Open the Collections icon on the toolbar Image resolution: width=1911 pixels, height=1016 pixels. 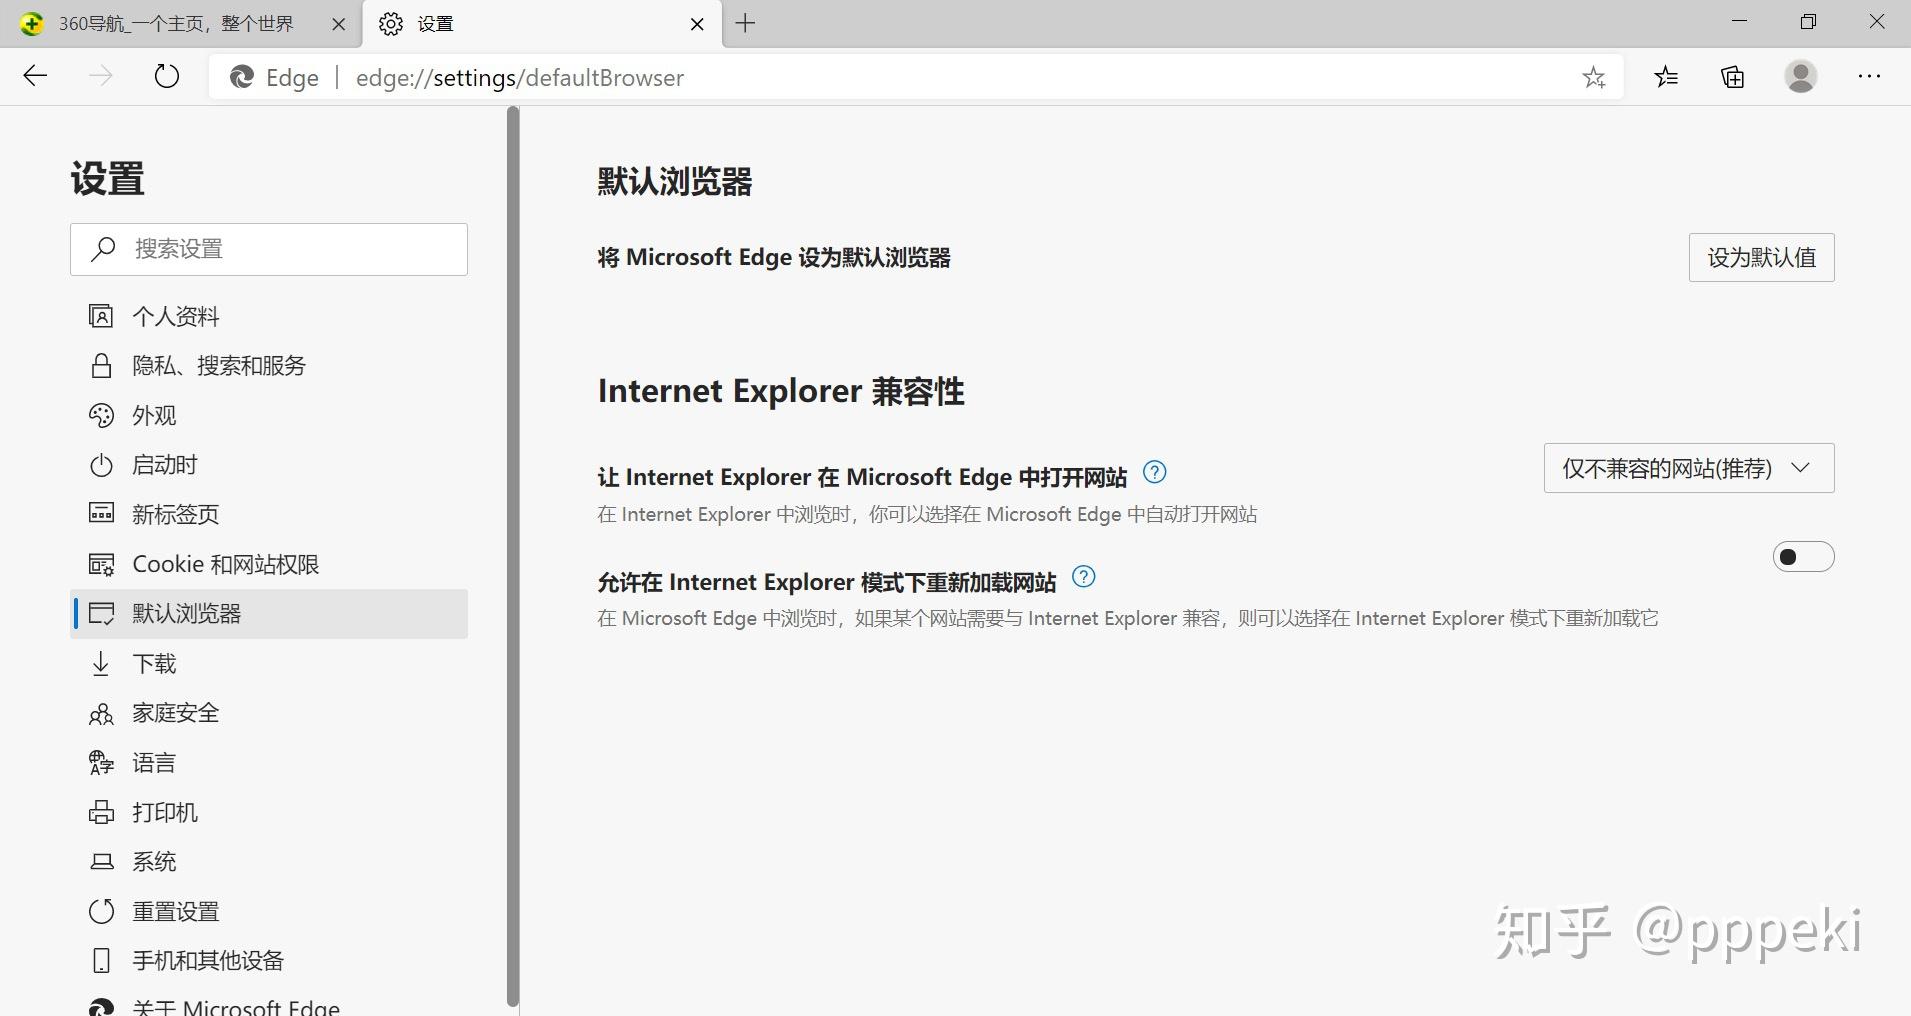point(1733,77)
